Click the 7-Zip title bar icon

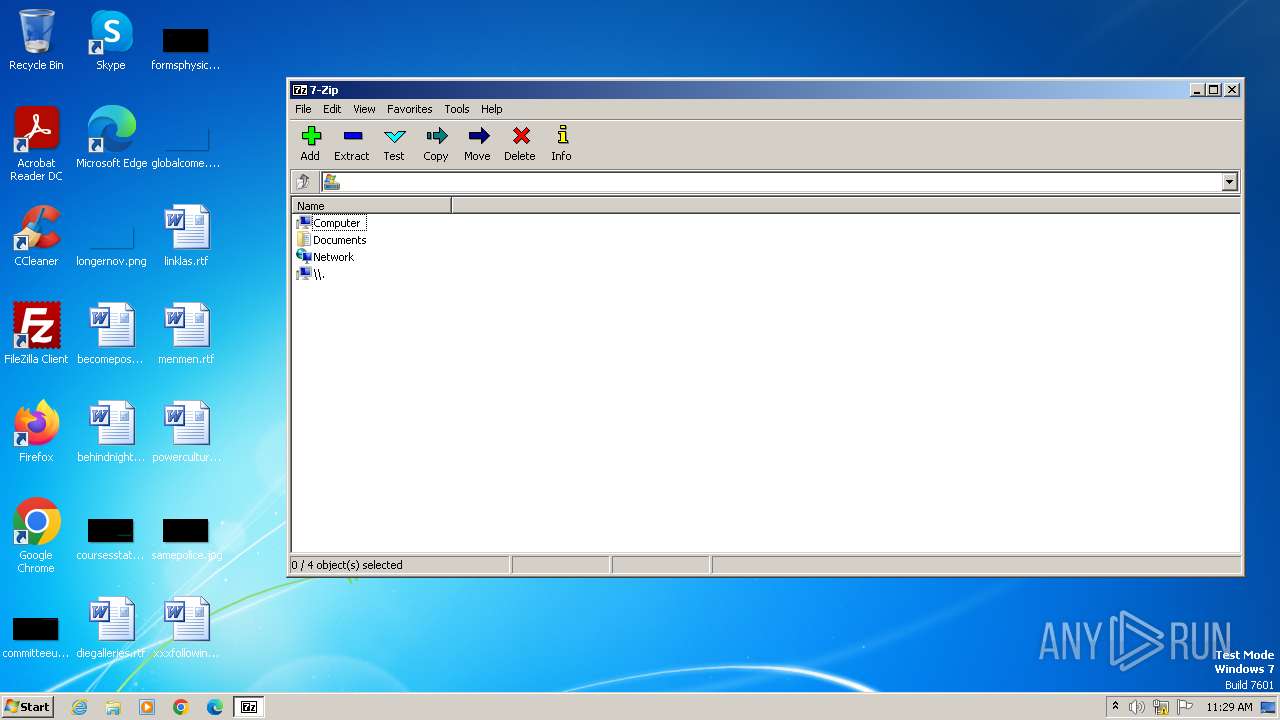(x=300, y=90)
